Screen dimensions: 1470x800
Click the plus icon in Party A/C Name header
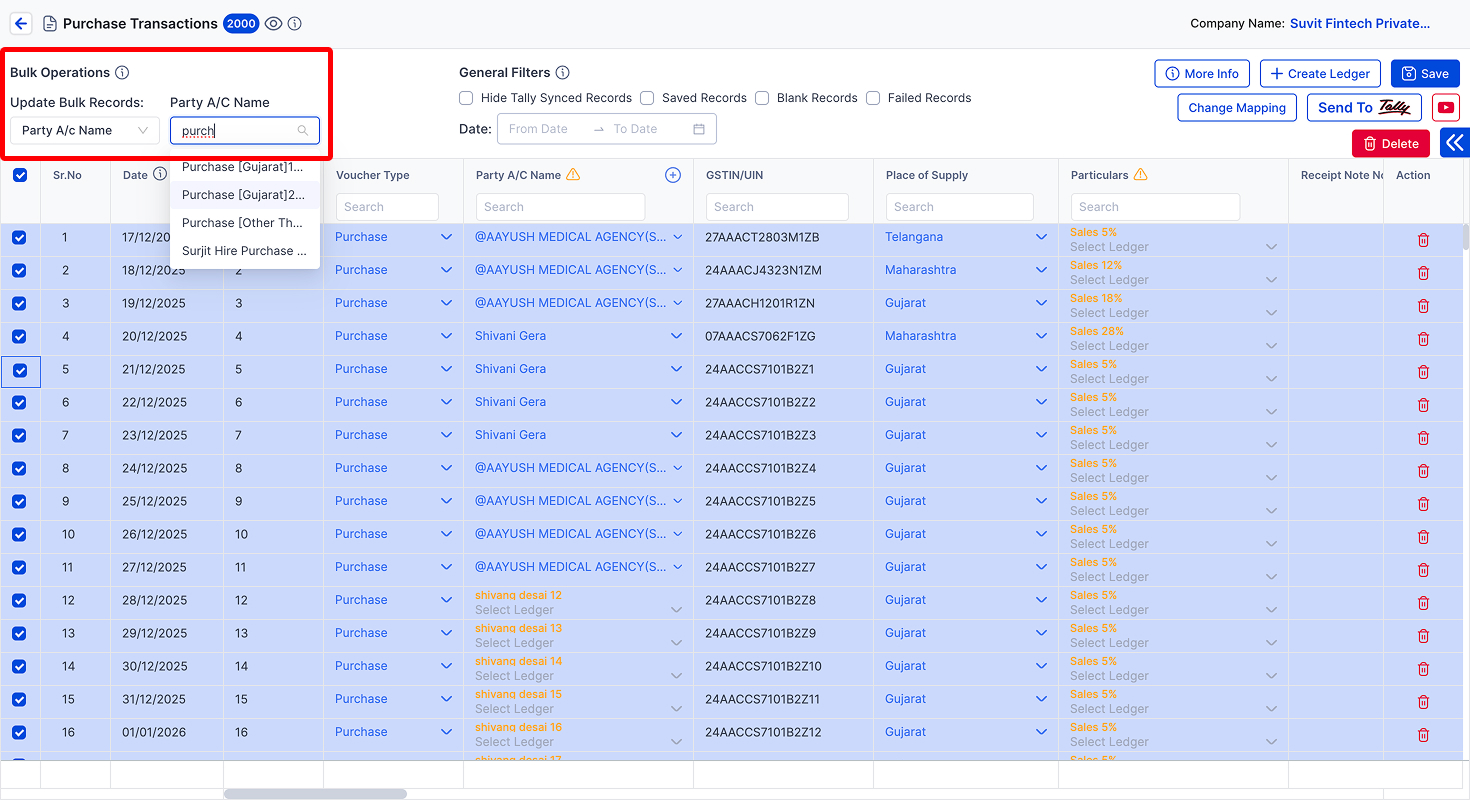click(x=673, y=175)
